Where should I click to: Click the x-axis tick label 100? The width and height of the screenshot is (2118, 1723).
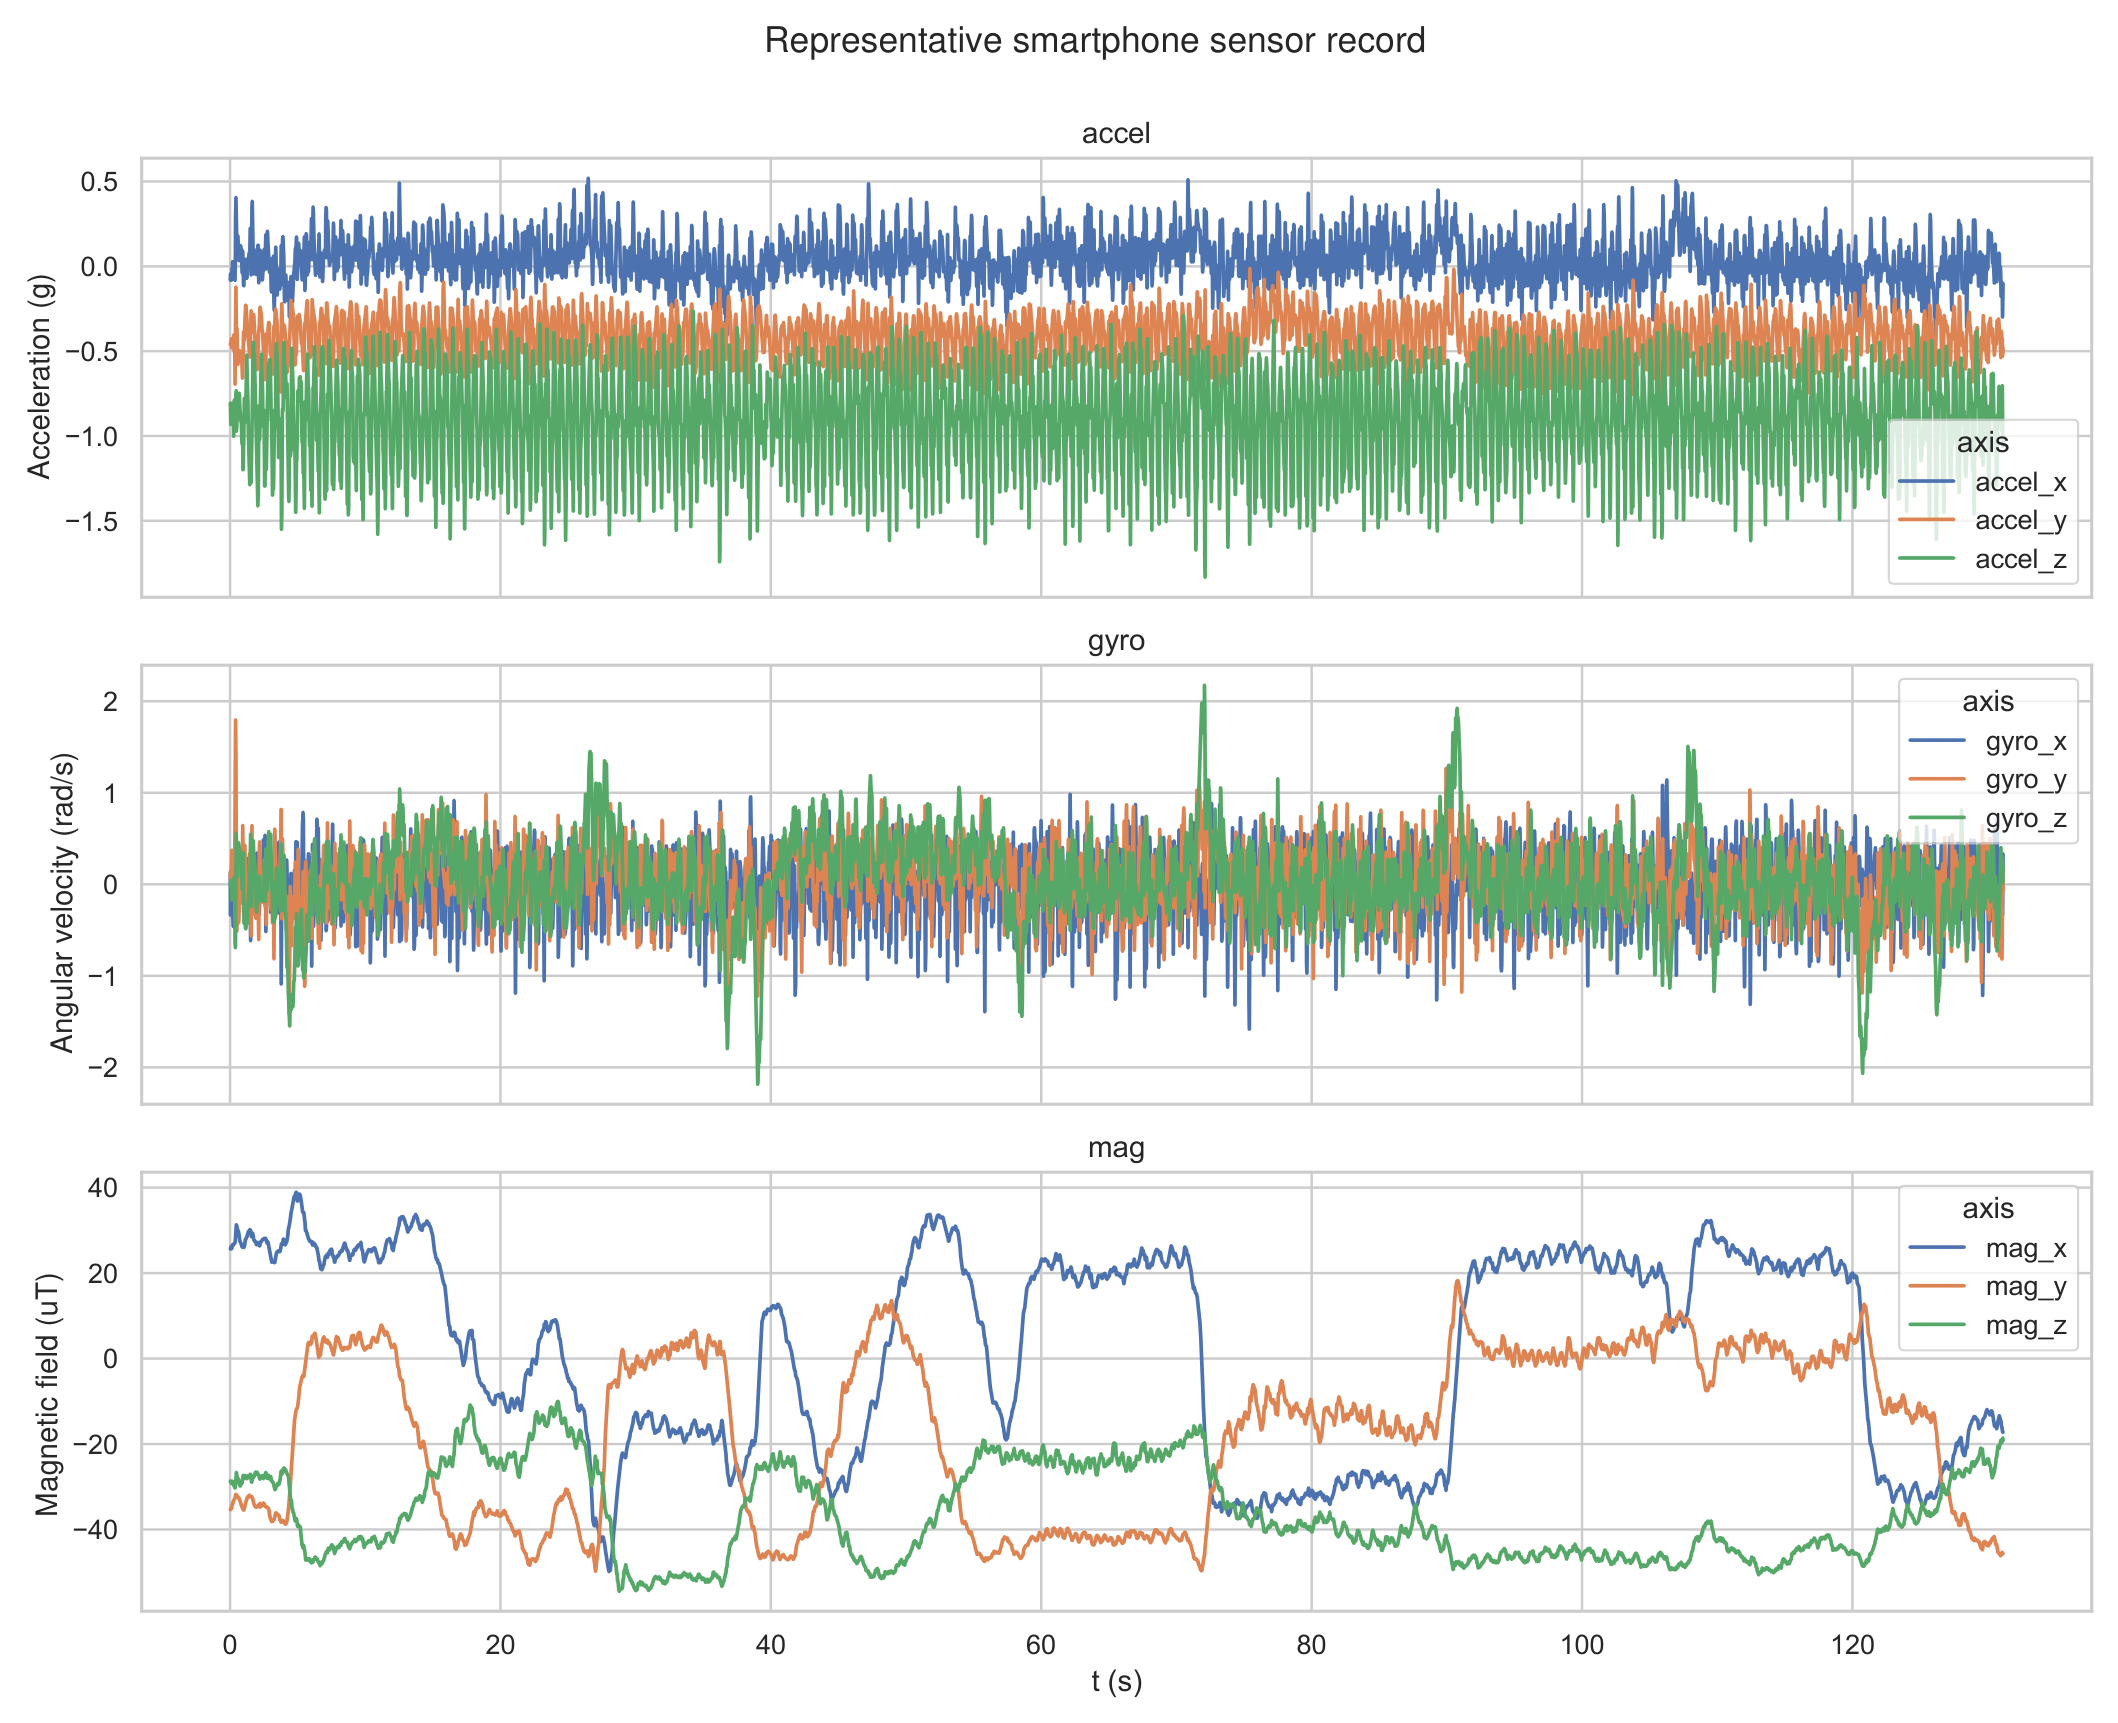1582,1645
